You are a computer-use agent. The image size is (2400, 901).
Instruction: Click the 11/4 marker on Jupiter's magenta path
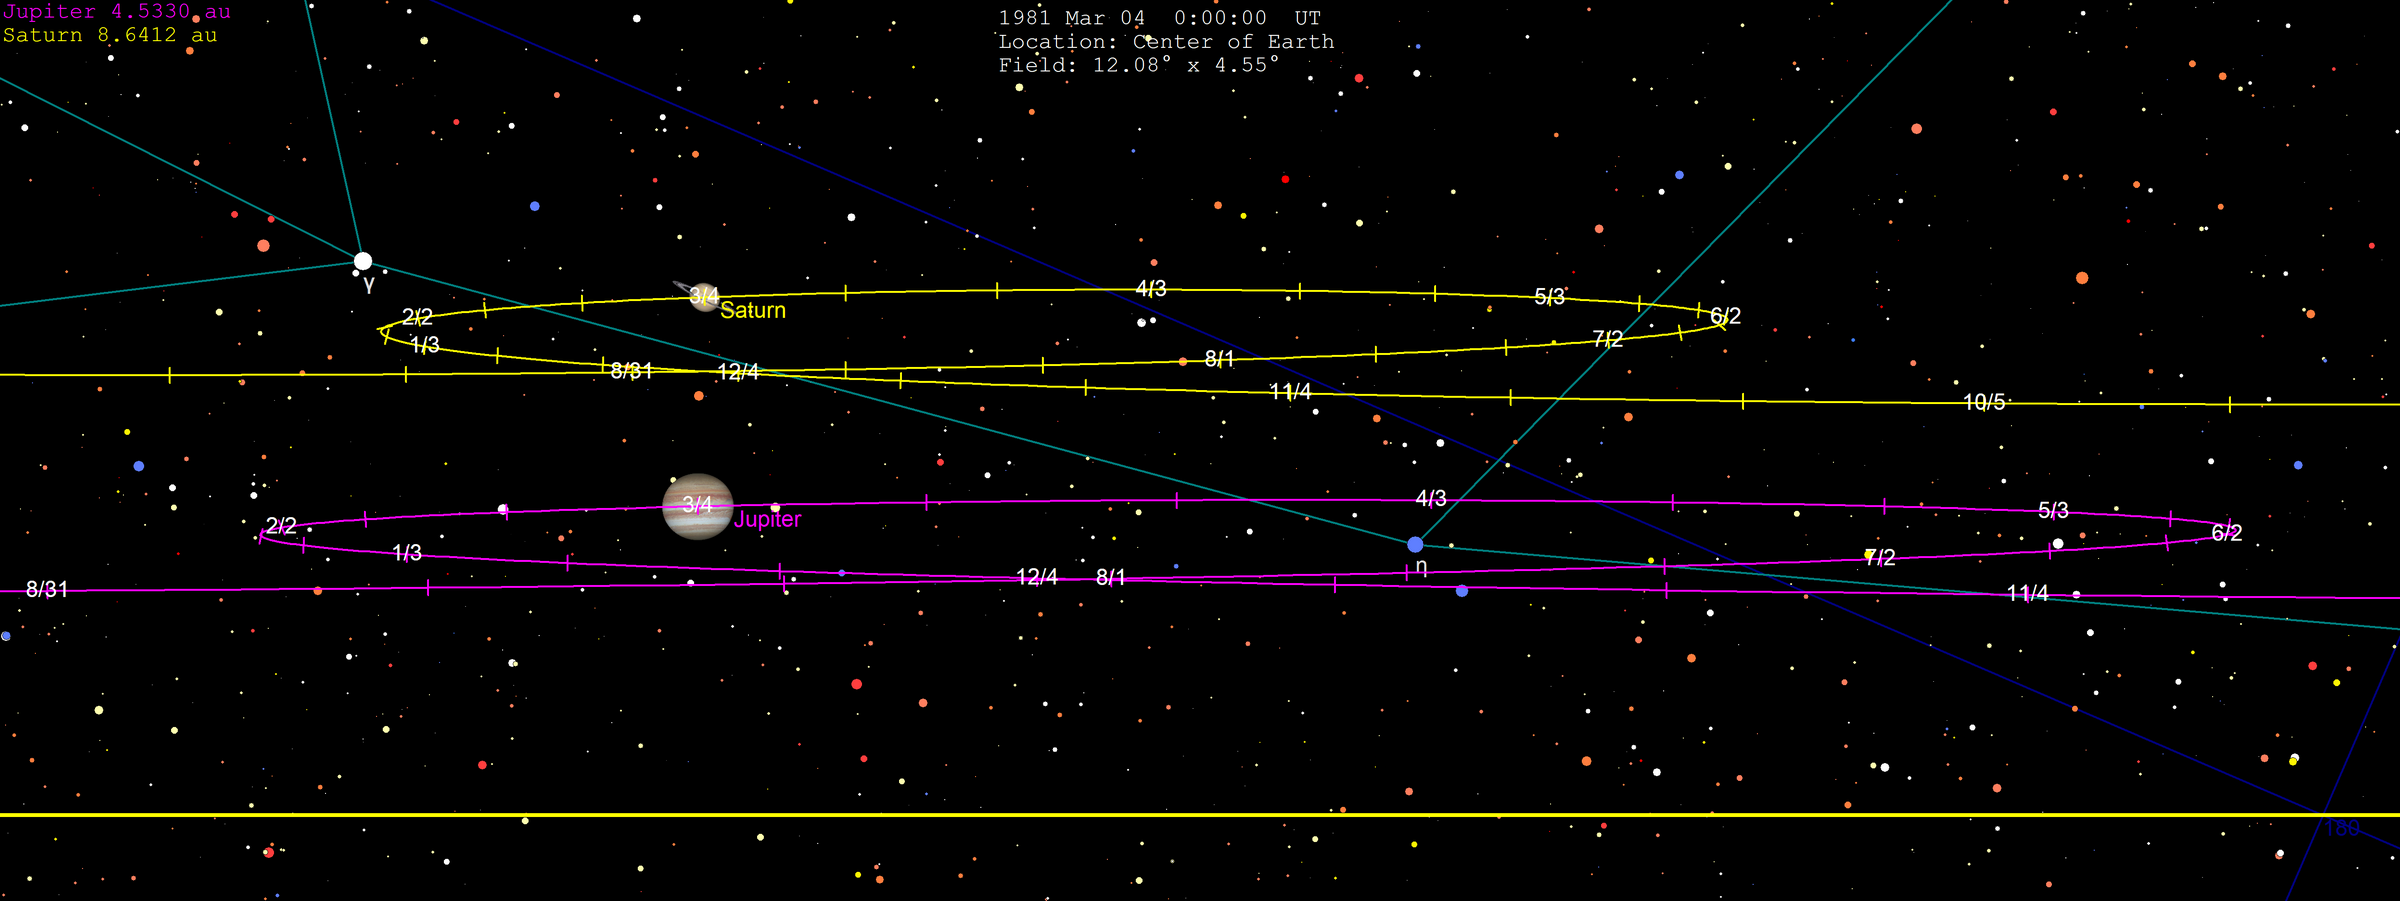click(x=2027, y=594)
